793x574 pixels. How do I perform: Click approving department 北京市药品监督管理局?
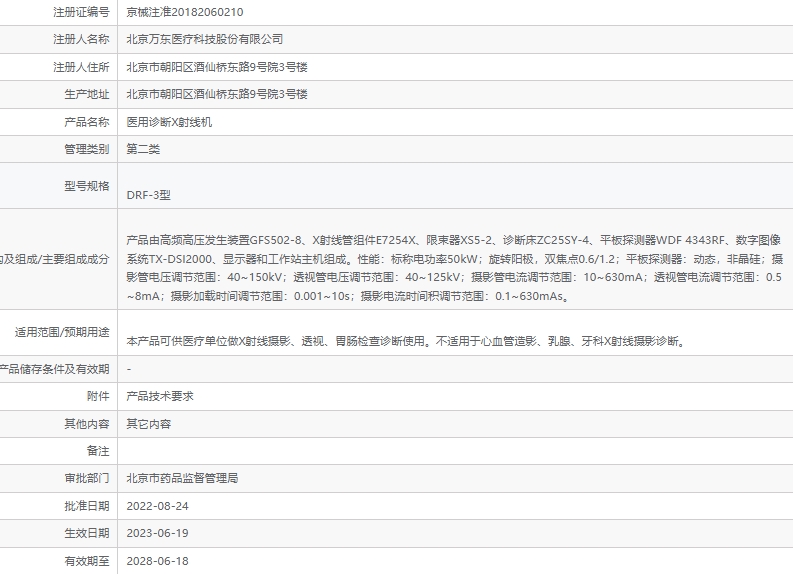[x=182, y=478]
